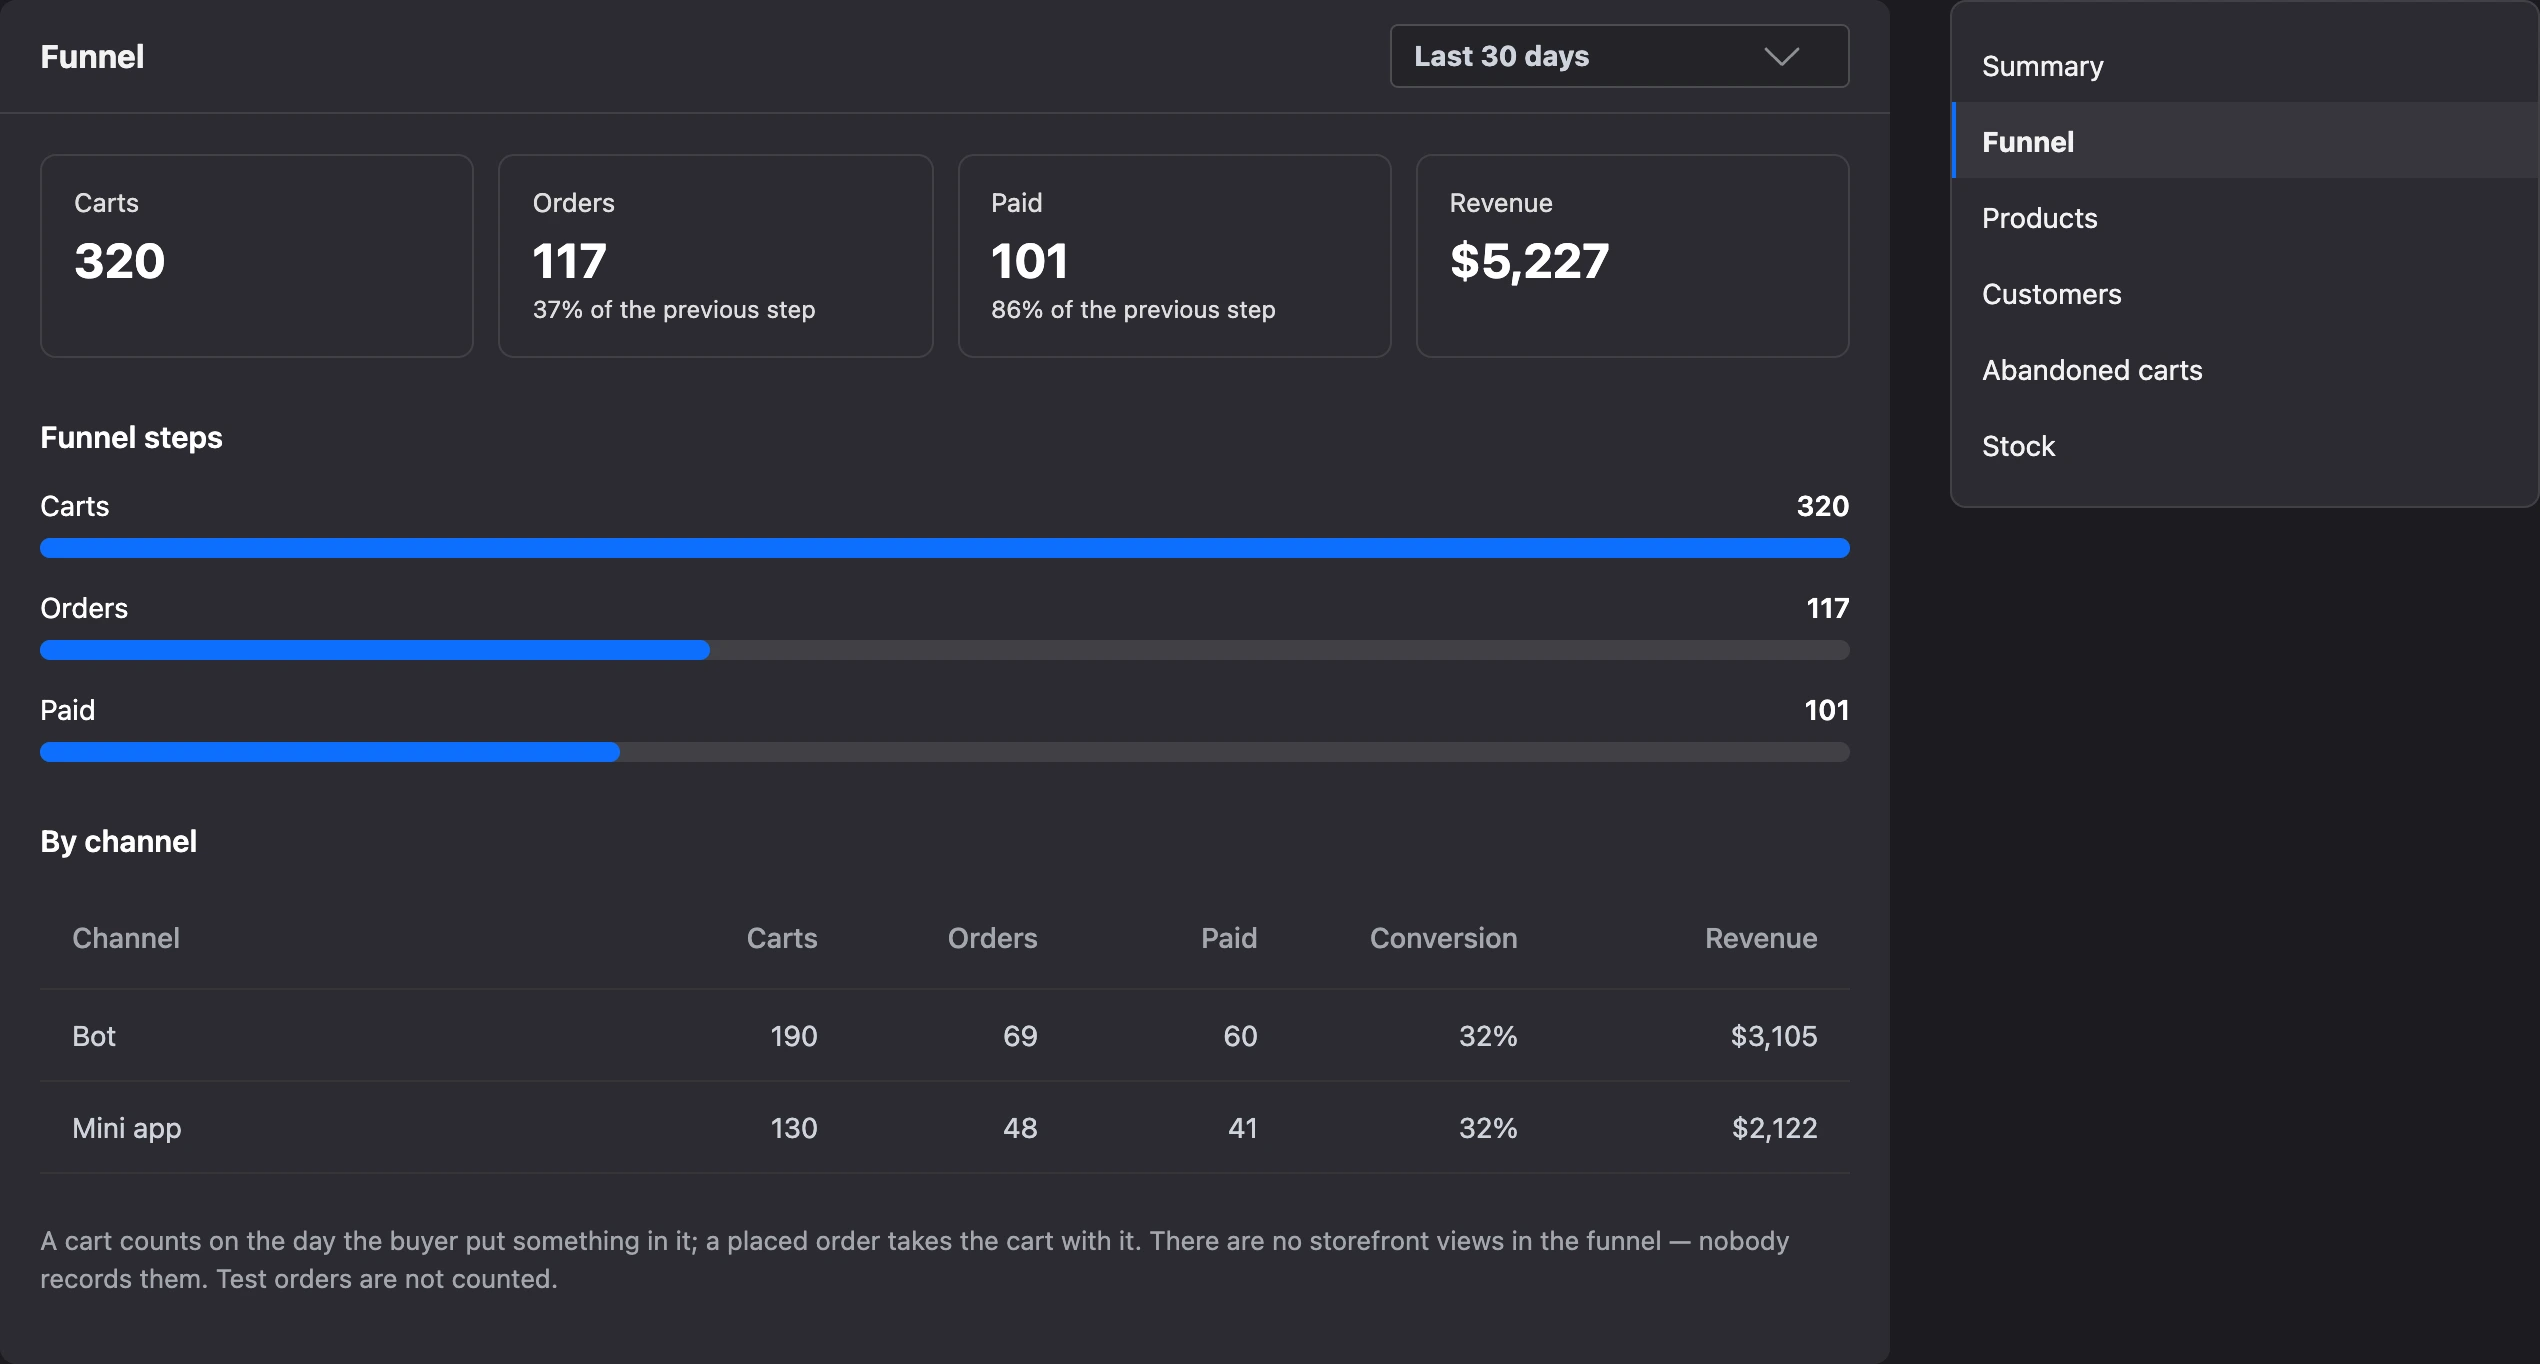This screenshot has height=1364, width=2540.
Task: Click the '37% of the previous step' text
Action: (x=674, y=310)
